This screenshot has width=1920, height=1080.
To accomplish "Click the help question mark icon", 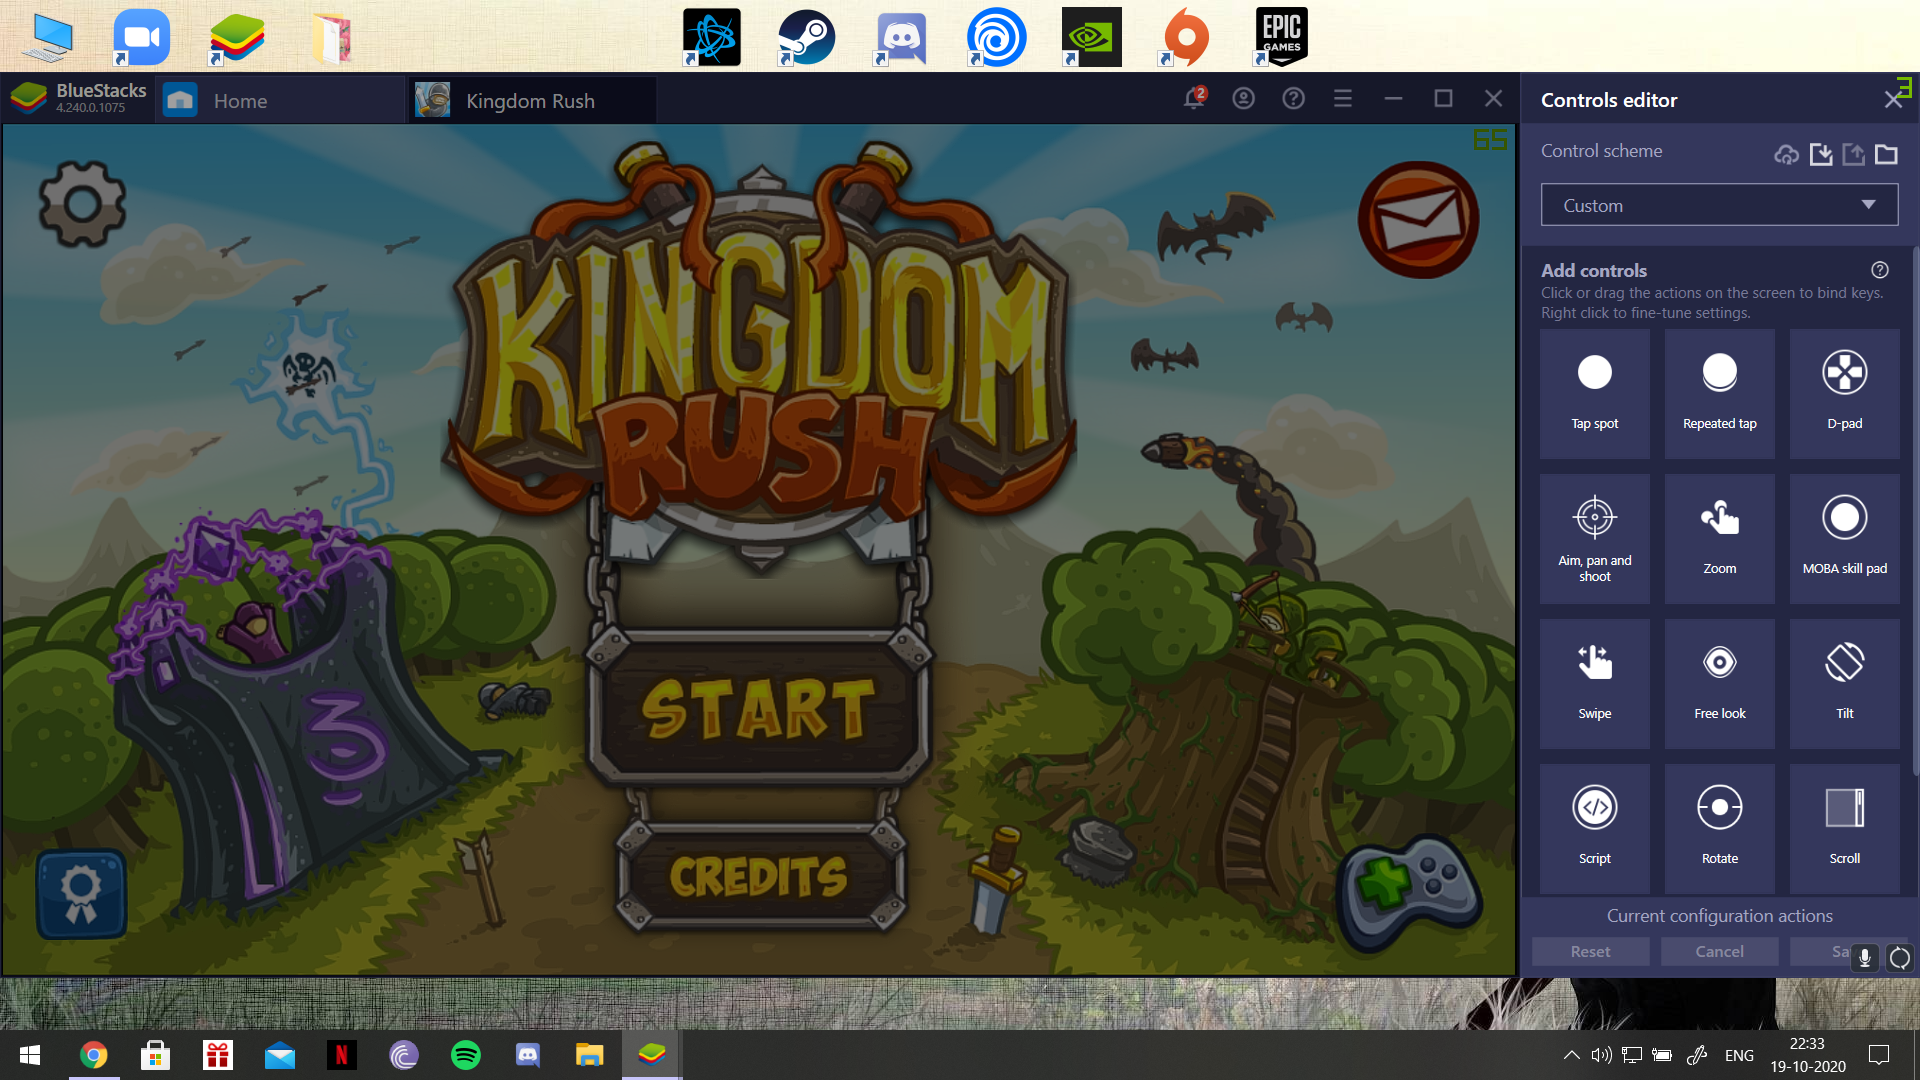I will [1294, 100].
